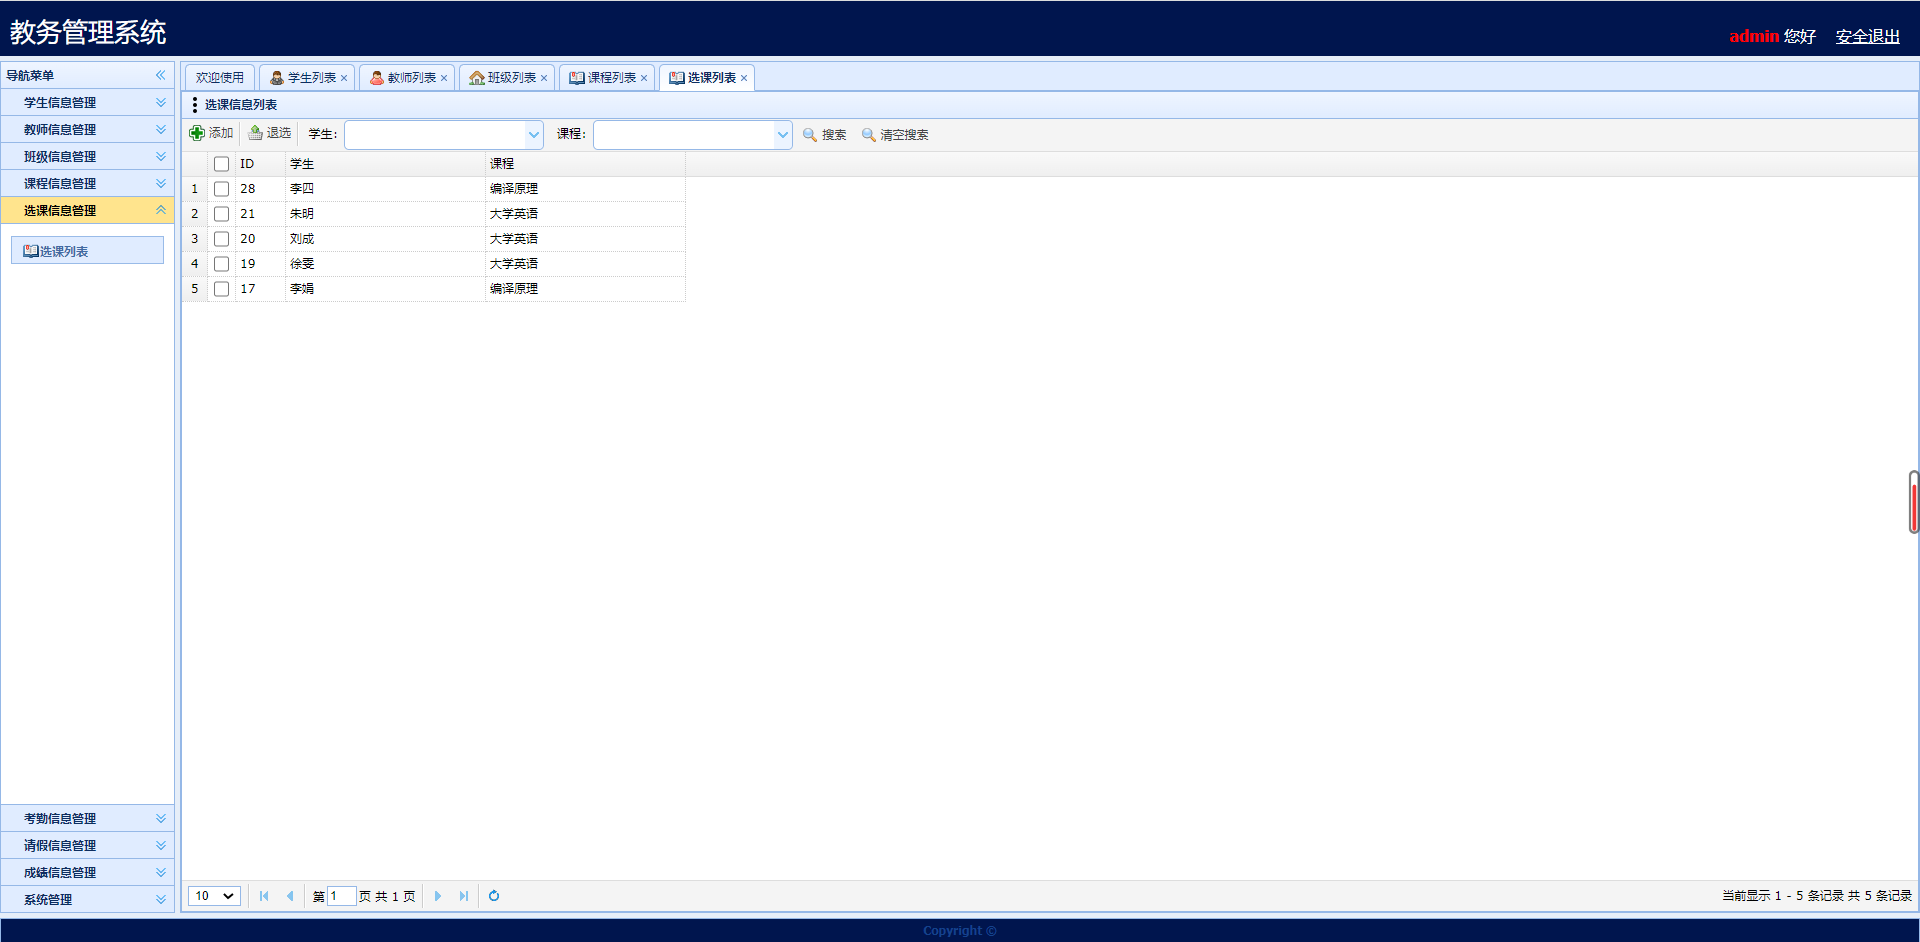
Task: Click the 选课信息列表 panel dots icon
Action: 194,104
